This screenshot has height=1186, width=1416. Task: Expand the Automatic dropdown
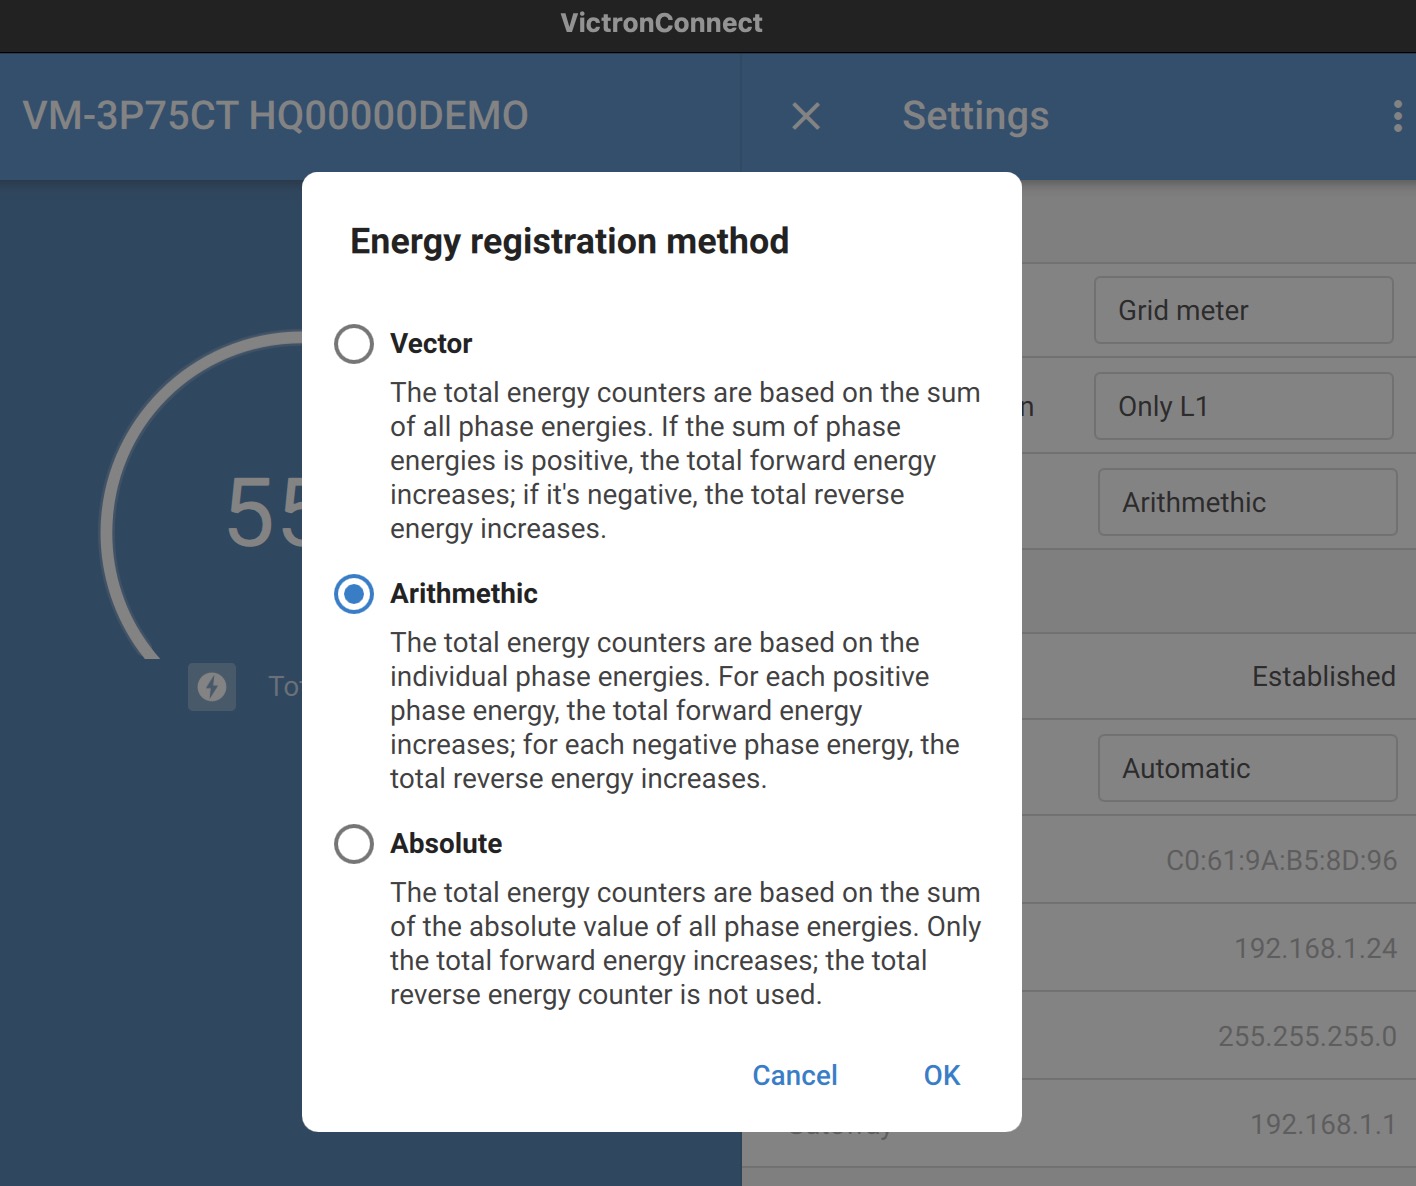pyautogui.click(x=1246, y=768)
